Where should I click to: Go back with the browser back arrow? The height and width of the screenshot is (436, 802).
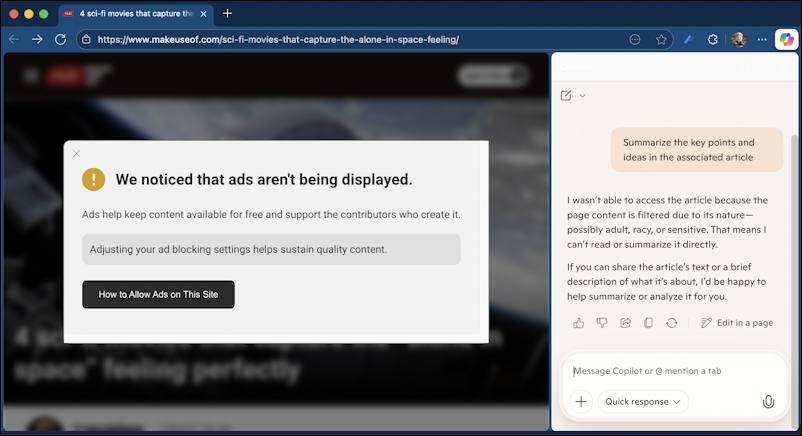[x=14, y=39]
